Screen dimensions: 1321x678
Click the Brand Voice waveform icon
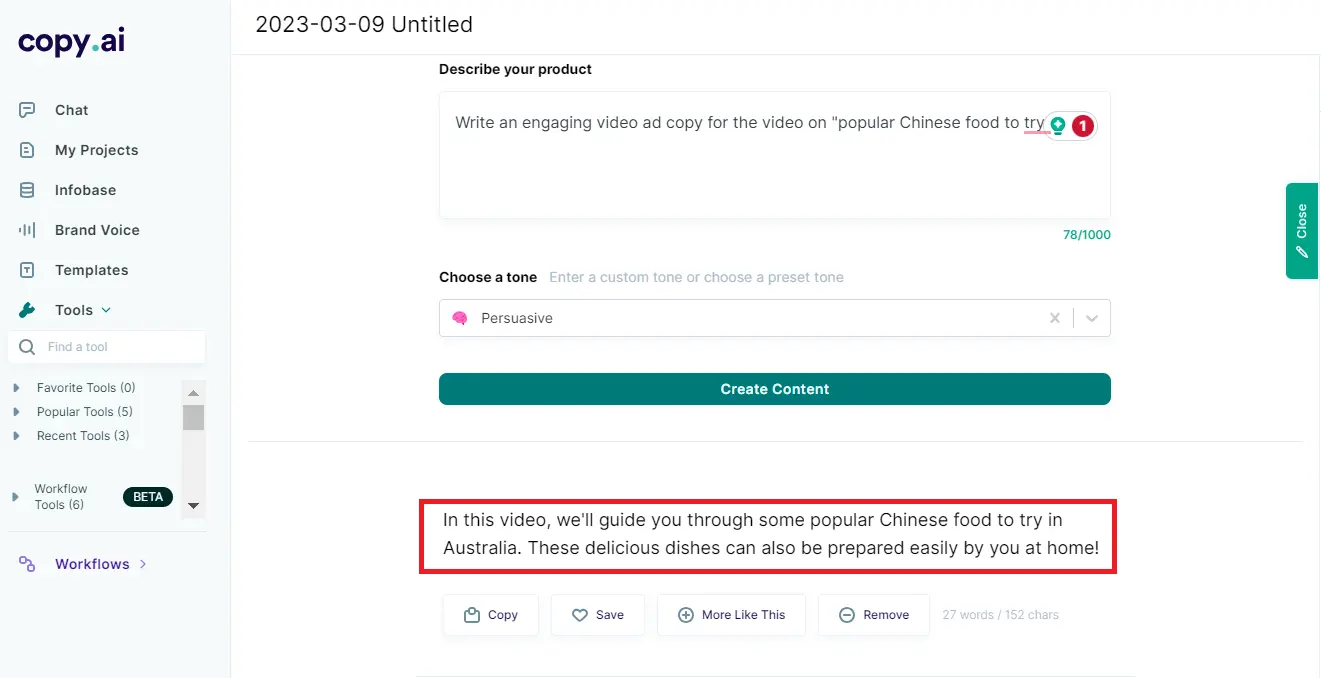point(27,230)
